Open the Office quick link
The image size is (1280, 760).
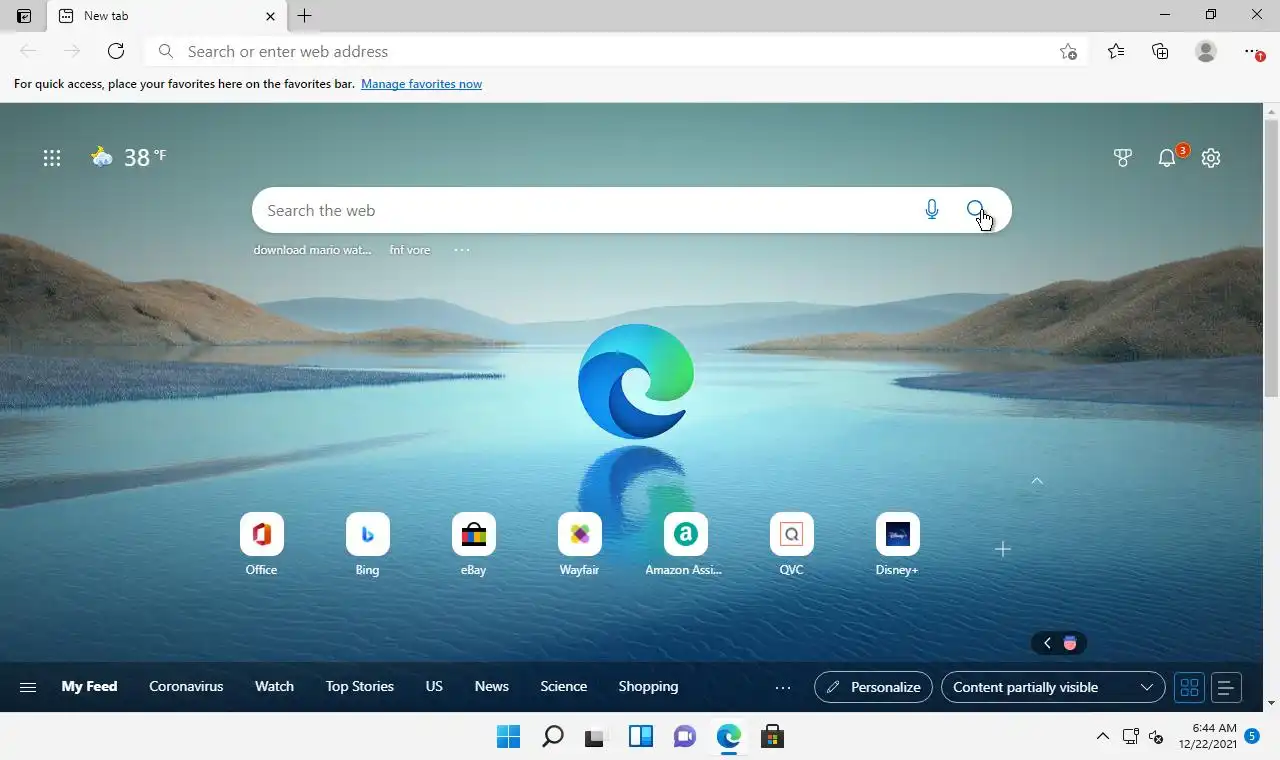(262, 545)
